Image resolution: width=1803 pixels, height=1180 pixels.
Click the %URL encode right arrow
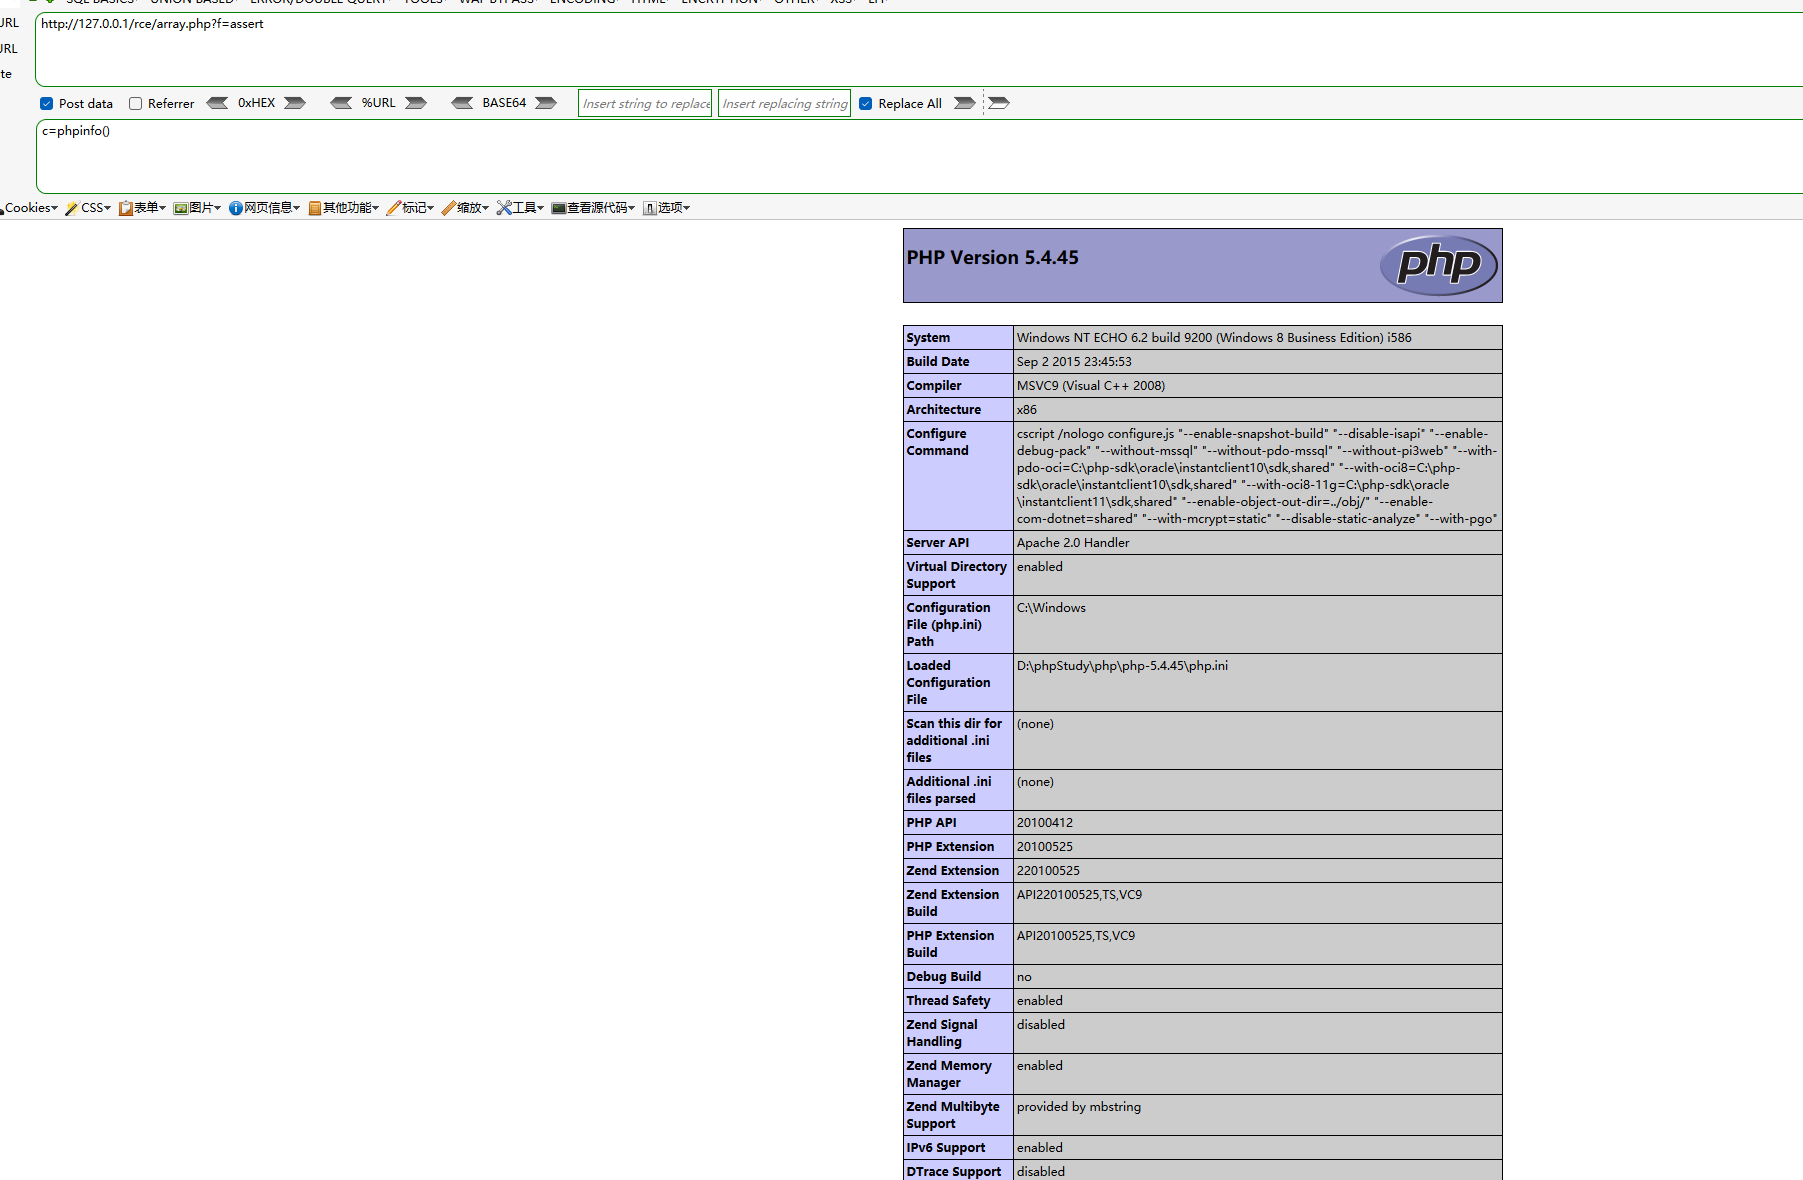(x=416, y=103)
